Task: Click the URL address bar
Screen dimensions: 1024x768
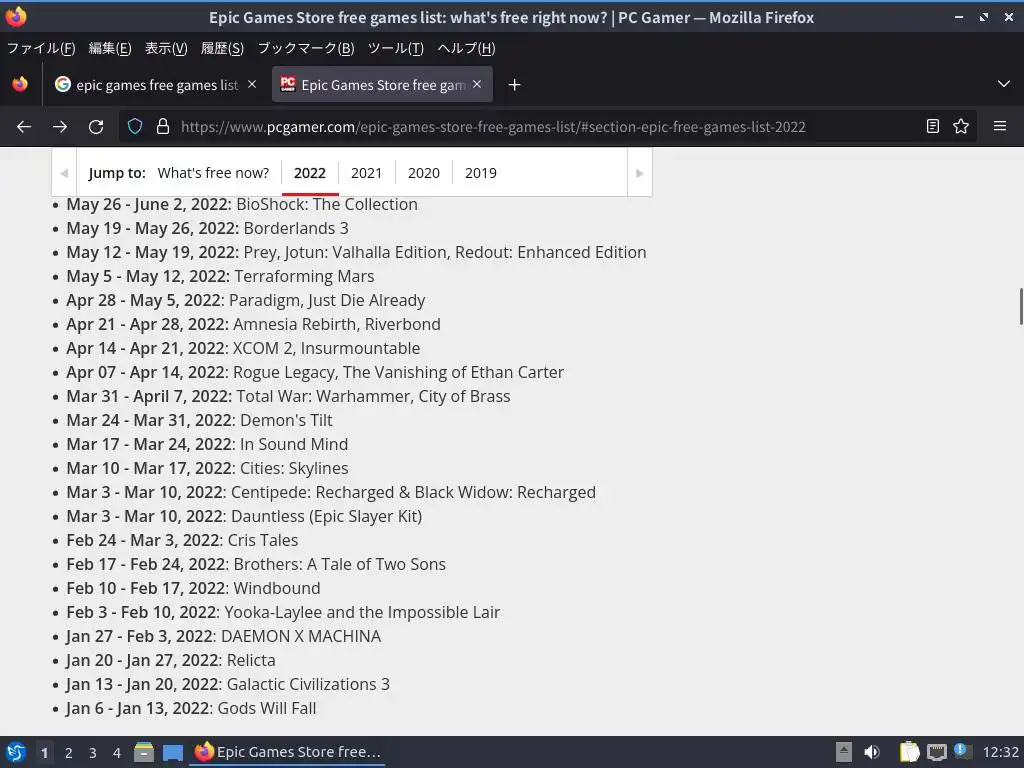Action: 493,127
